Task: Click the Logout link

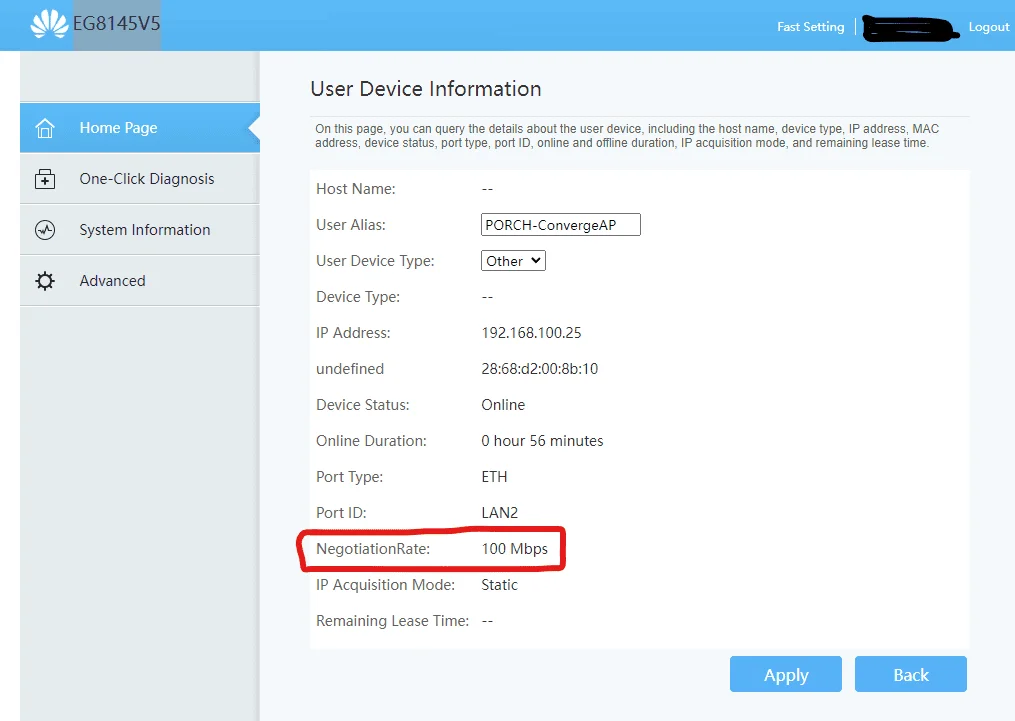Action: click(988, 27)
